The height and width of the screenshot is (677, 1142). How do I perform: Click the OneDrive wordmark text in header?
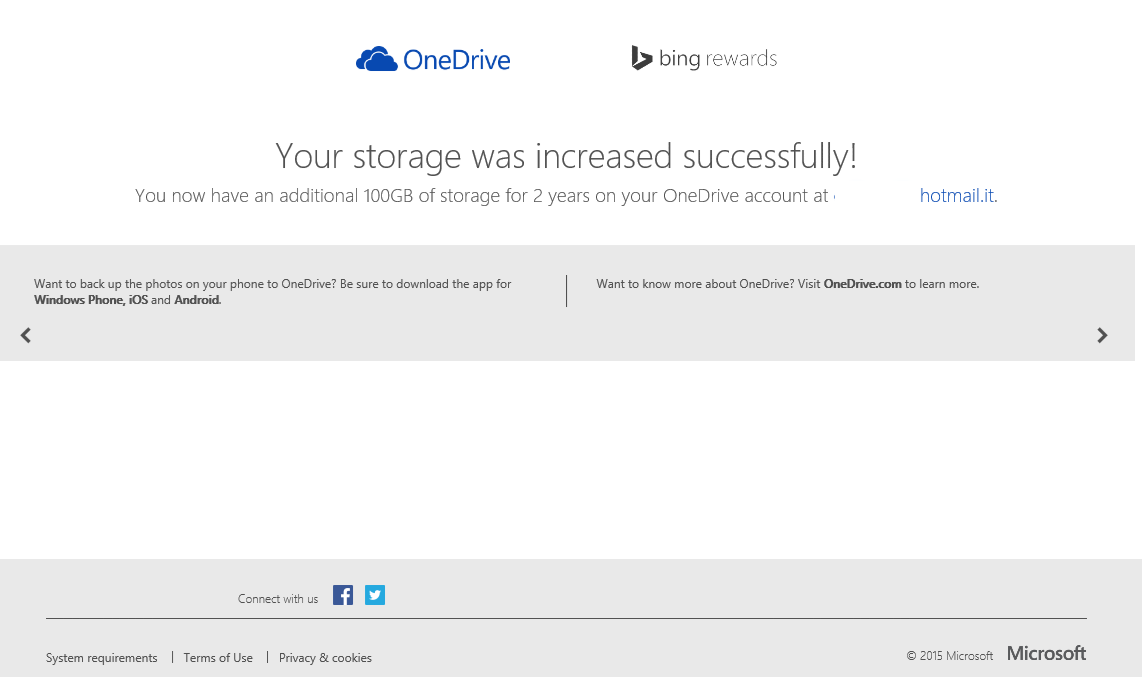(456, 60)
